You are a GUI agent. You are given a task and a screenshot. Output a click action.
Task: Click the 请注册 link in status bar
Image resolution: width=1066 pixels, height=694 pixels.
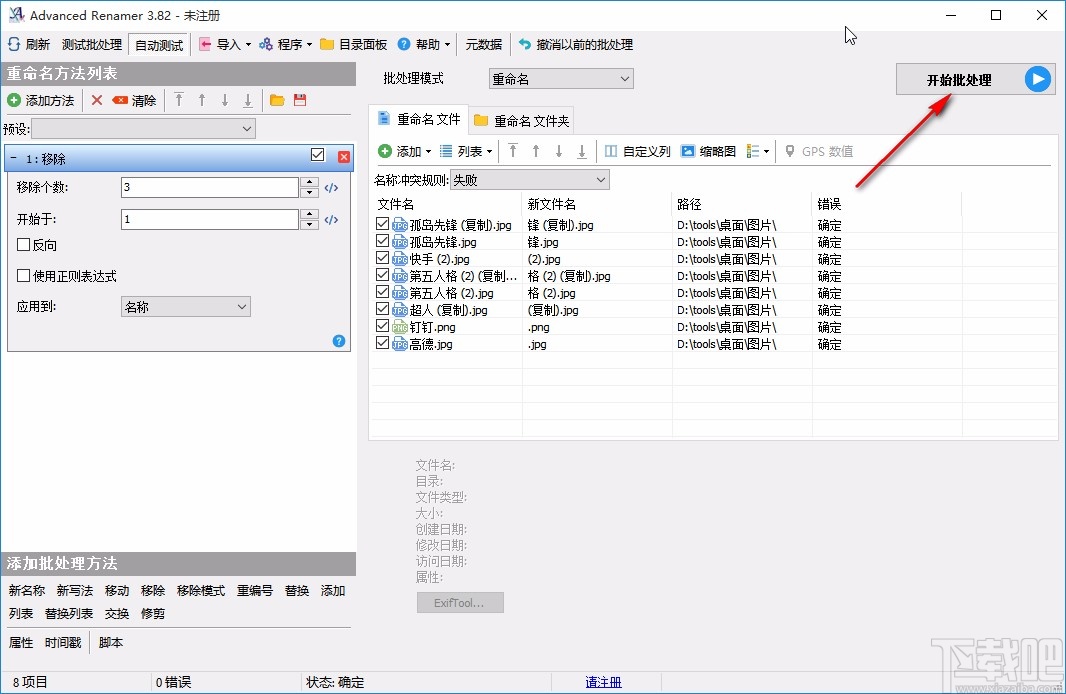point(603,681)
